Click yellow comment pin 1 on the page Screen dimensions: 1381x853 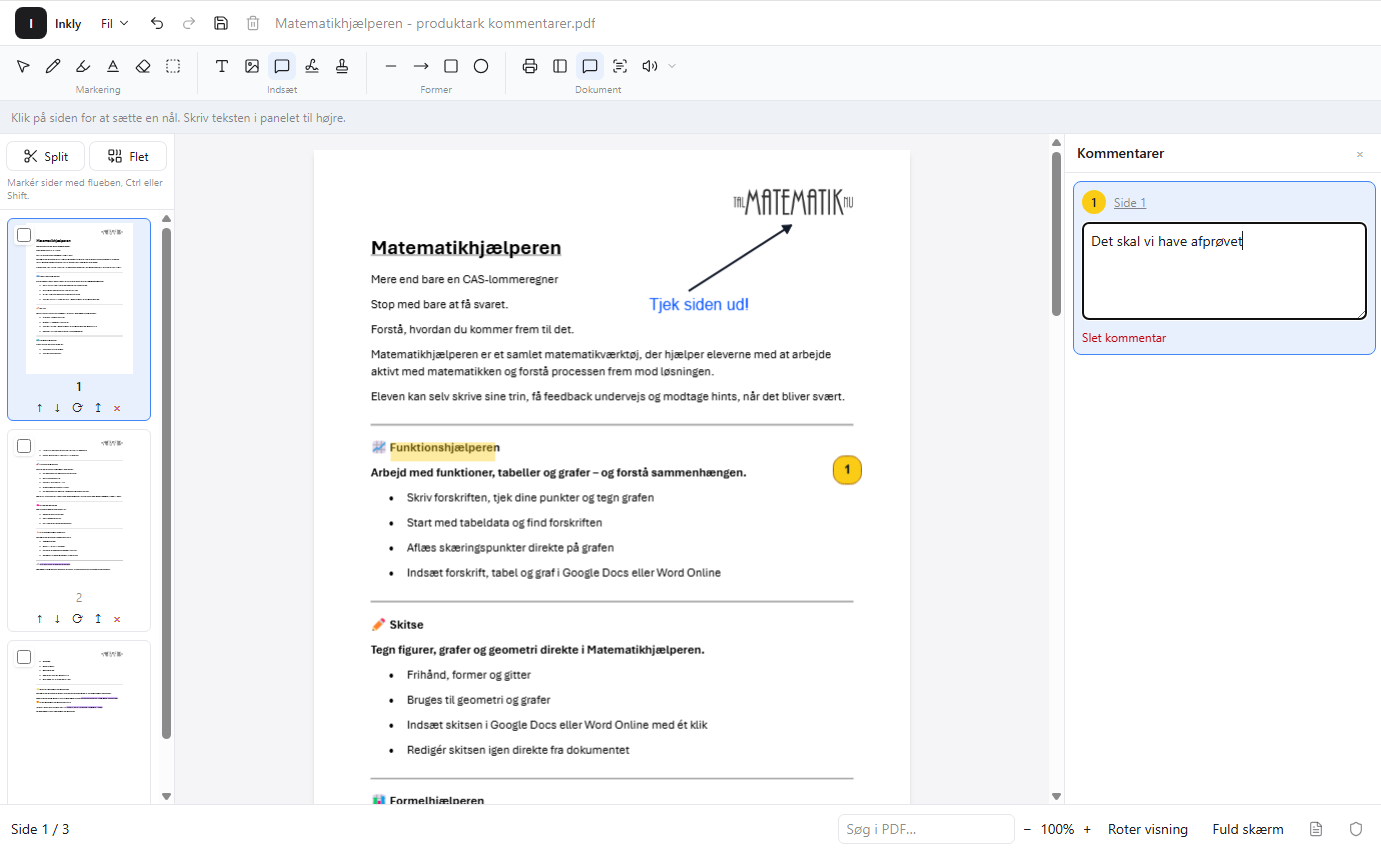tap(847, 470)
